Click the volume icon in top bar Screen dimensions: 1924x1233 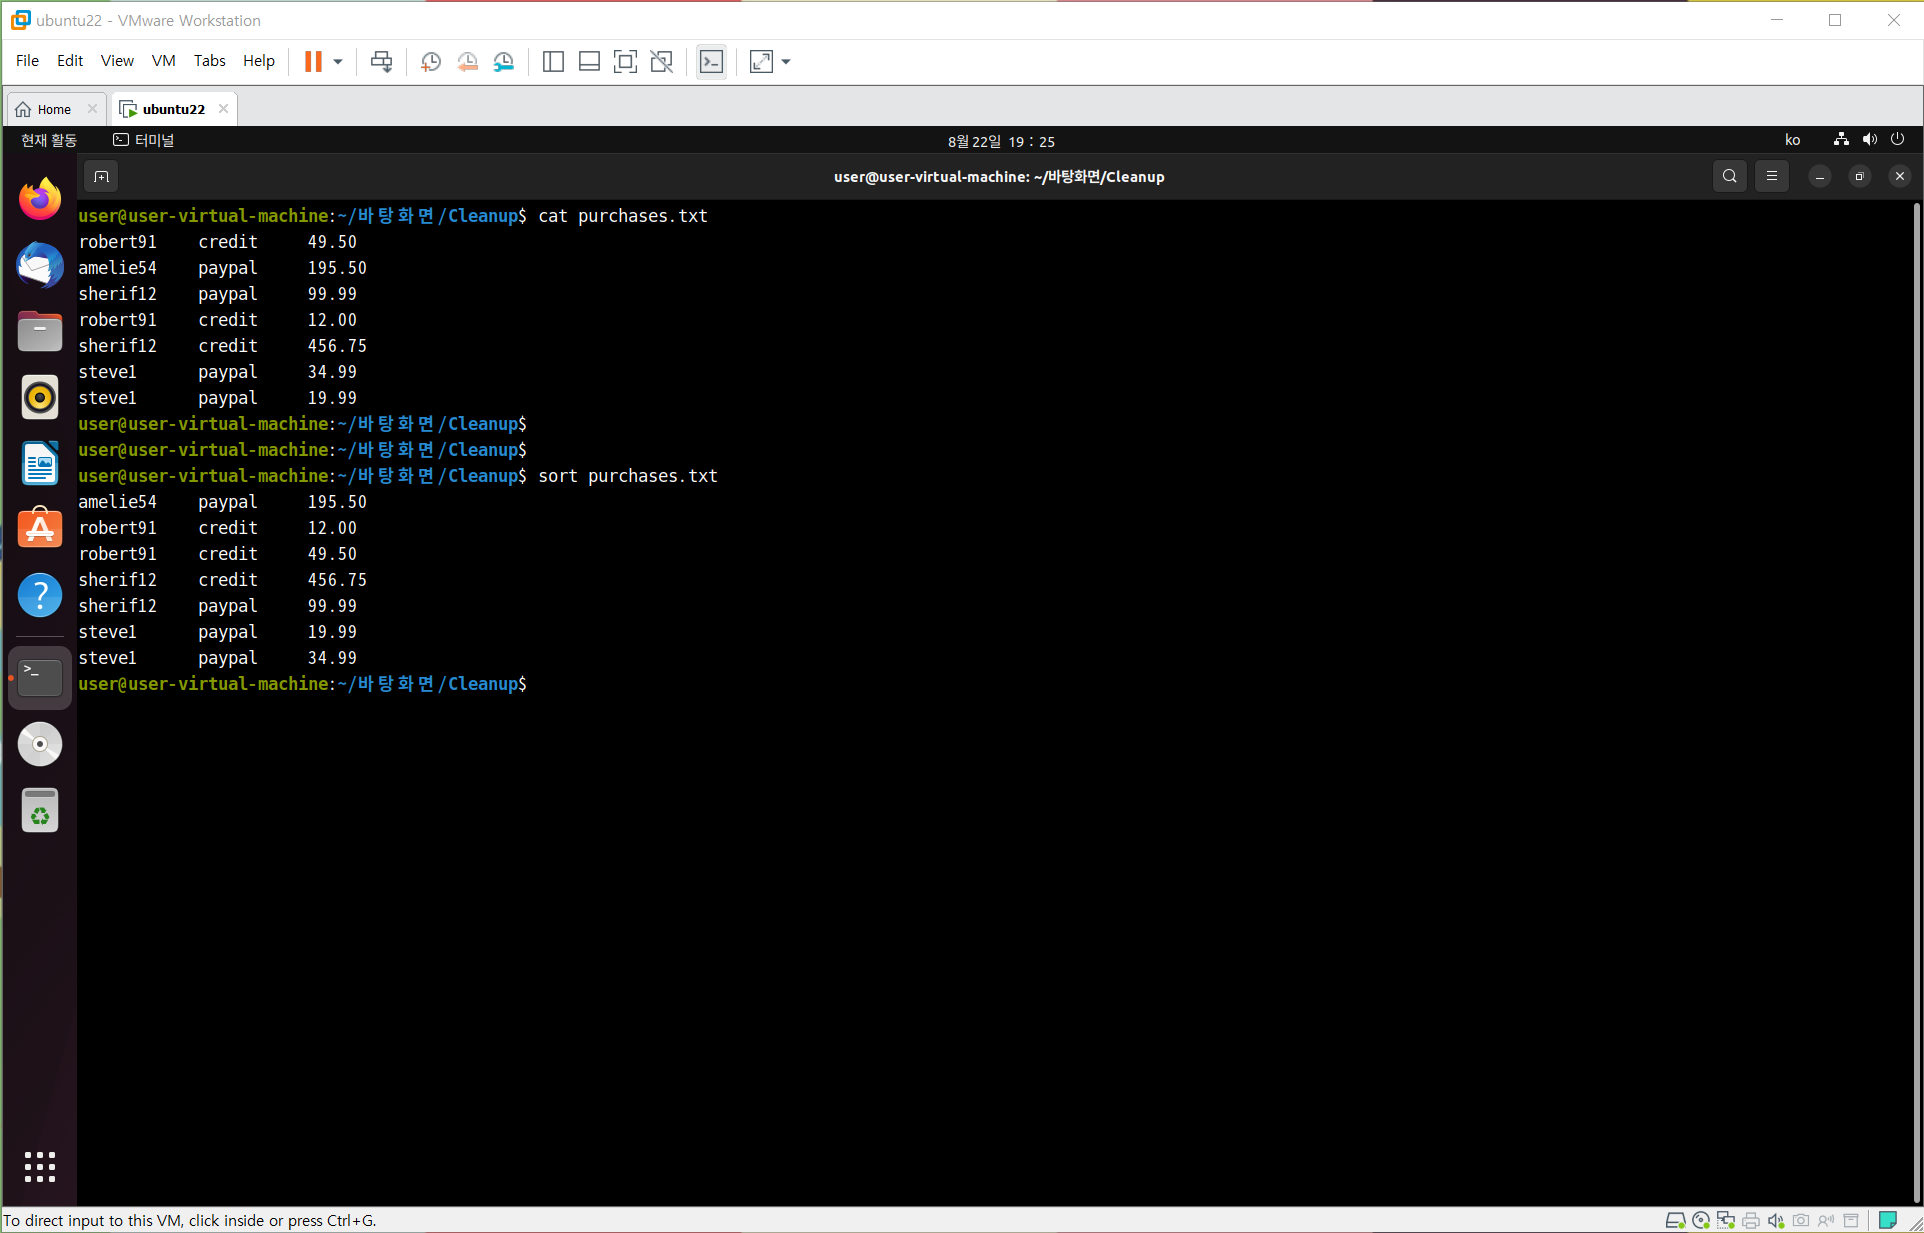(1869, 140)
